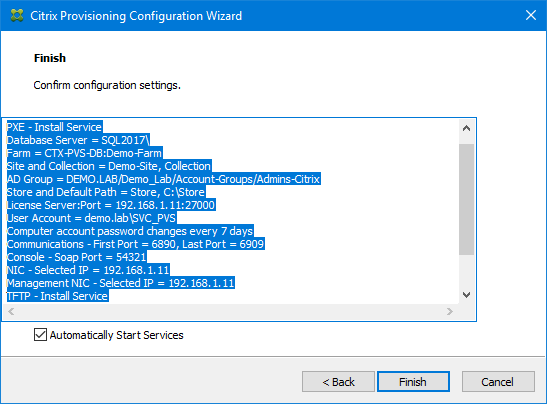Click the vertical scrollbar up arrow
The width and height of the screenshot is (547, 404).
(x=466, y=128)
